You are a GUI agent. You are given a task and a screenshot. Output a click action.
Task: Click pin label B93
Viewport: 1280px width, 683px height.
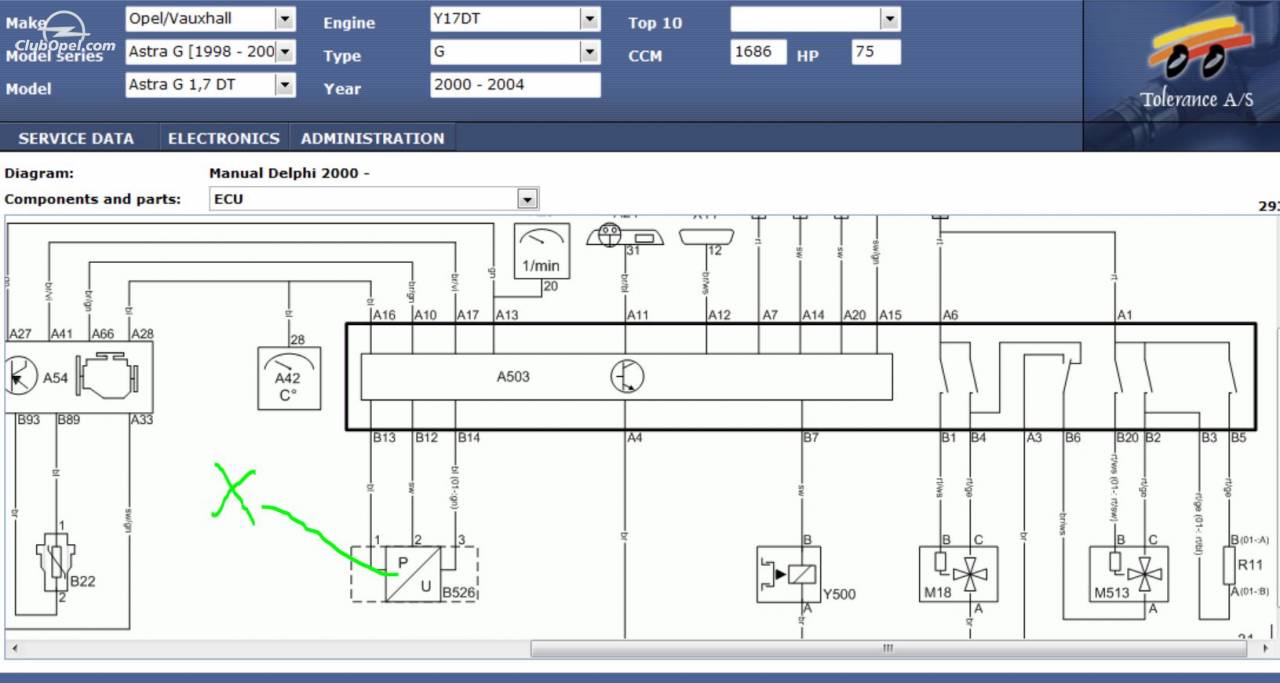[28, 420]
